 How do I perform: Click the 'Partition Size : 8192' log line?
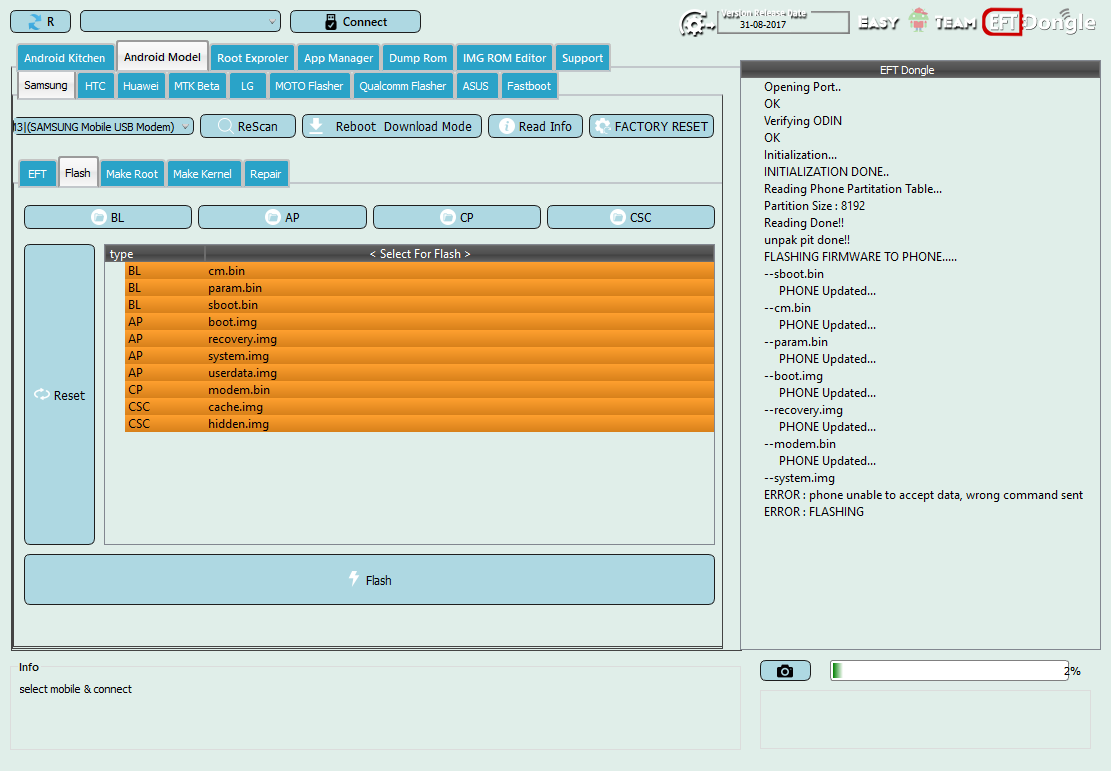coord(814,206)
